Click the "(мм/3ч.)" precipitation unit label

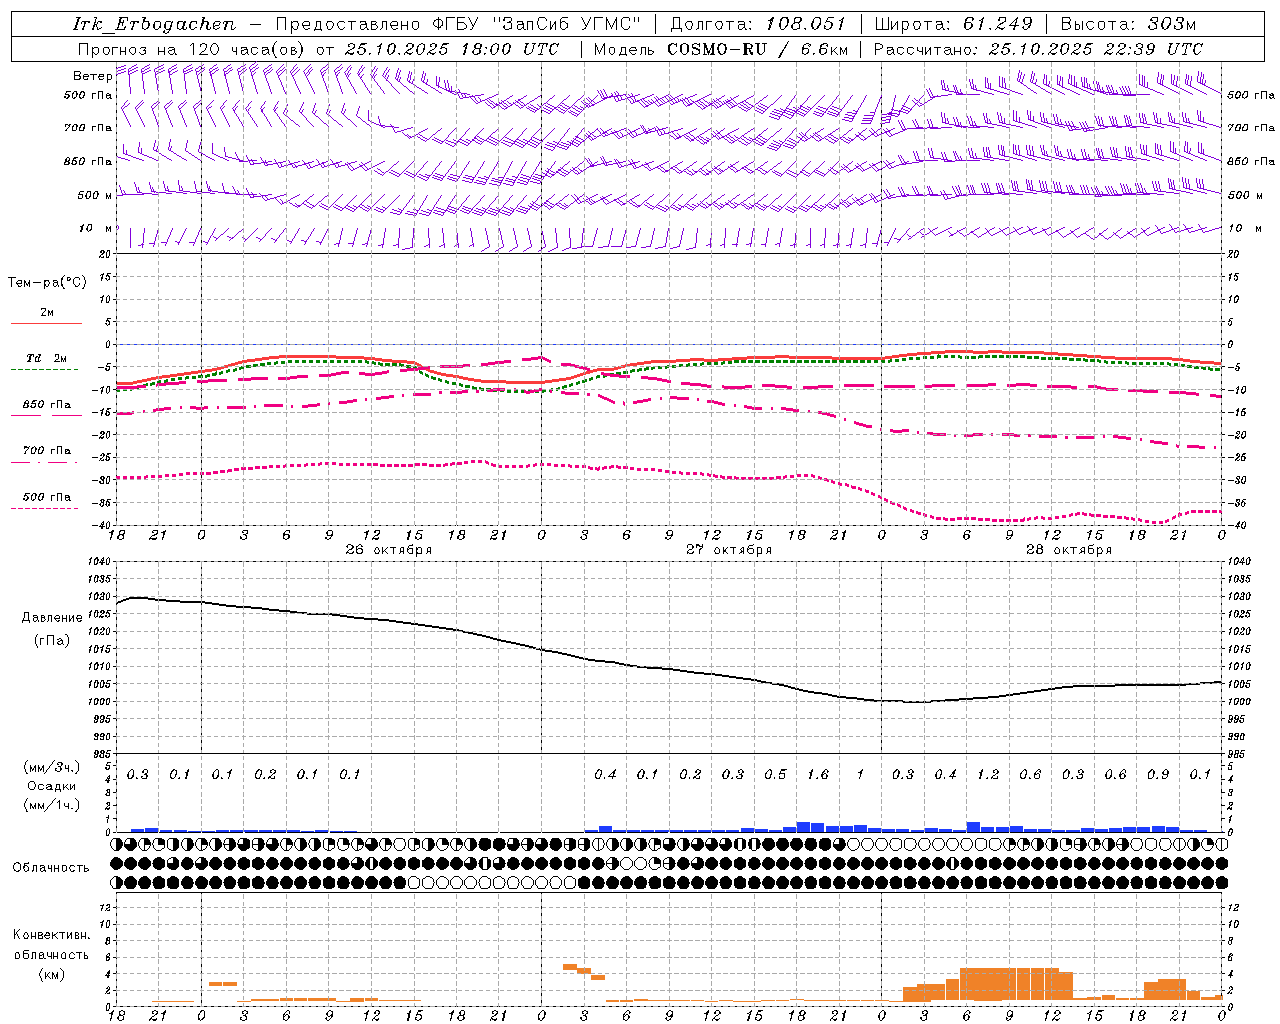pos(52,766)
